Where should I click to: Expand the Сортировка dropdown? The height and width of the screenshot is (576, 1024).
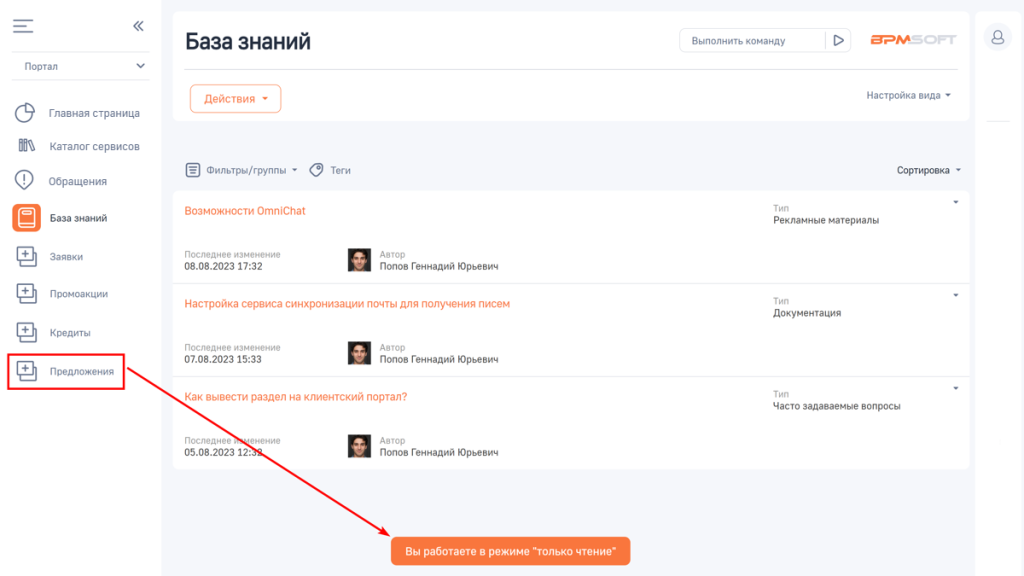(928, 170)
